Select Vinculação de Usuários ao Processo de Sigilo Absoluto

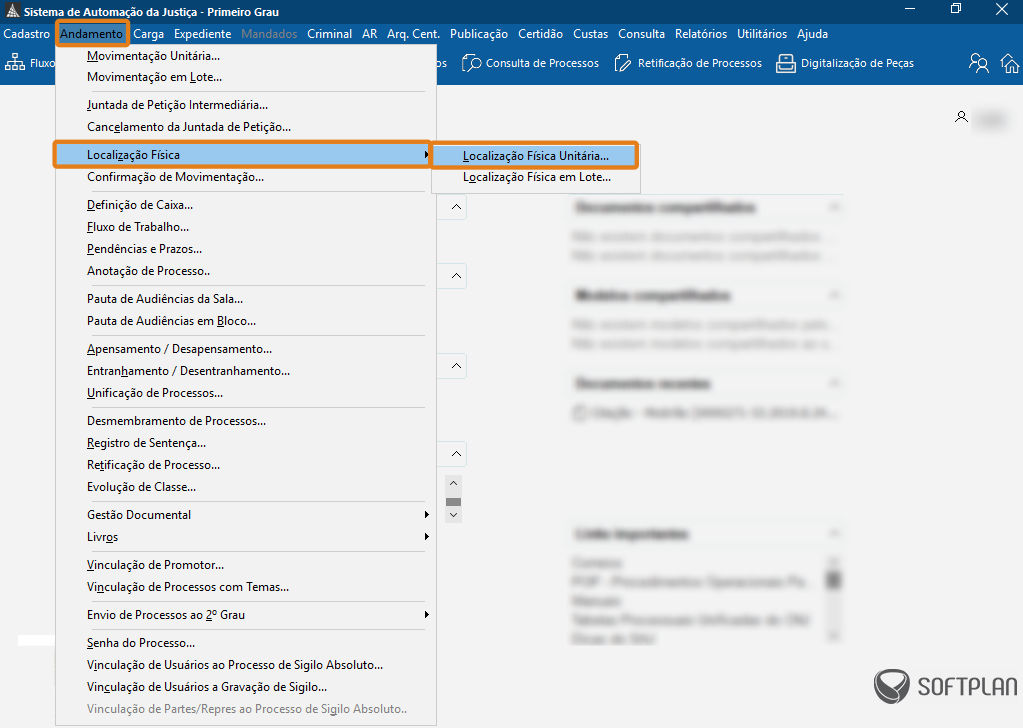pos(246,665)
